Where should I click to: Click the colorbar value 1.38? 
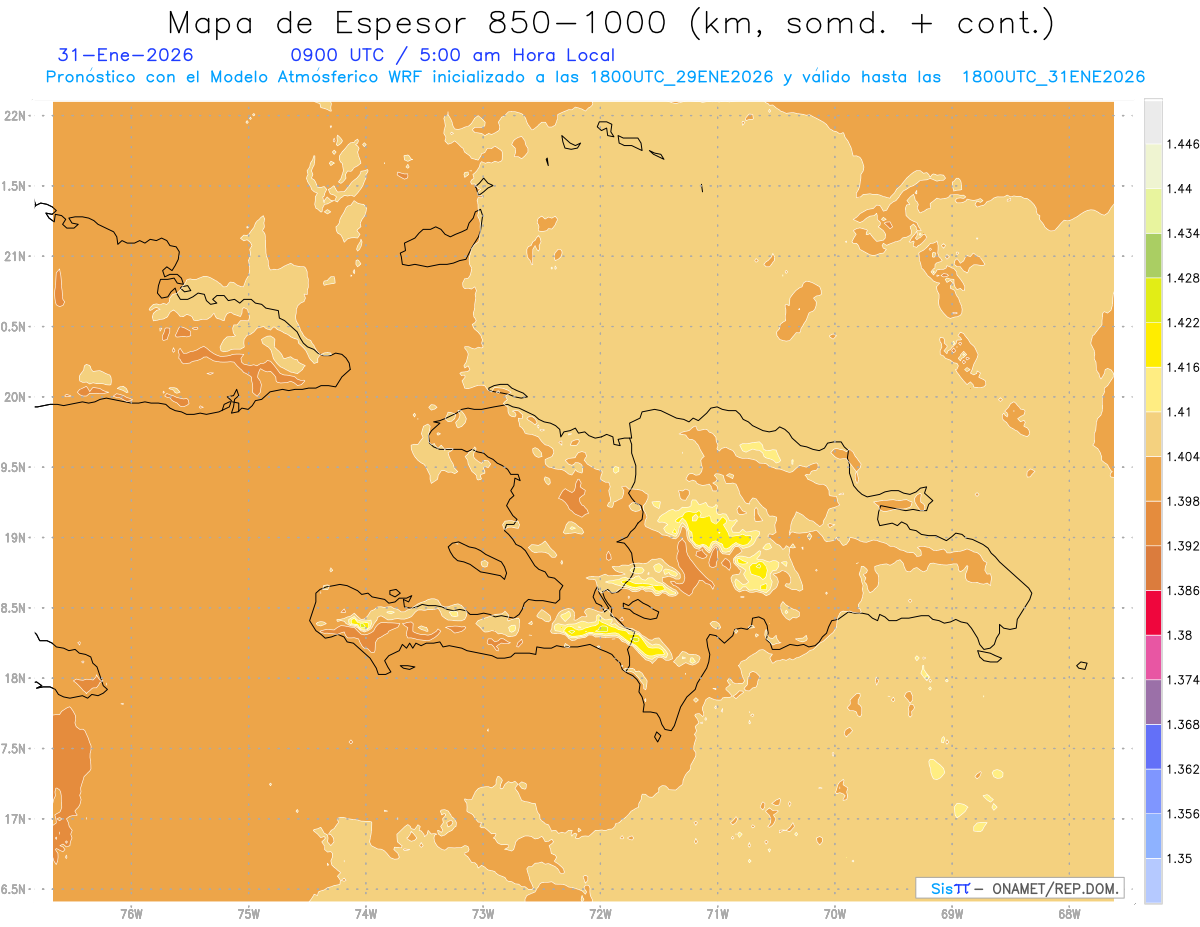(1180, 635)
